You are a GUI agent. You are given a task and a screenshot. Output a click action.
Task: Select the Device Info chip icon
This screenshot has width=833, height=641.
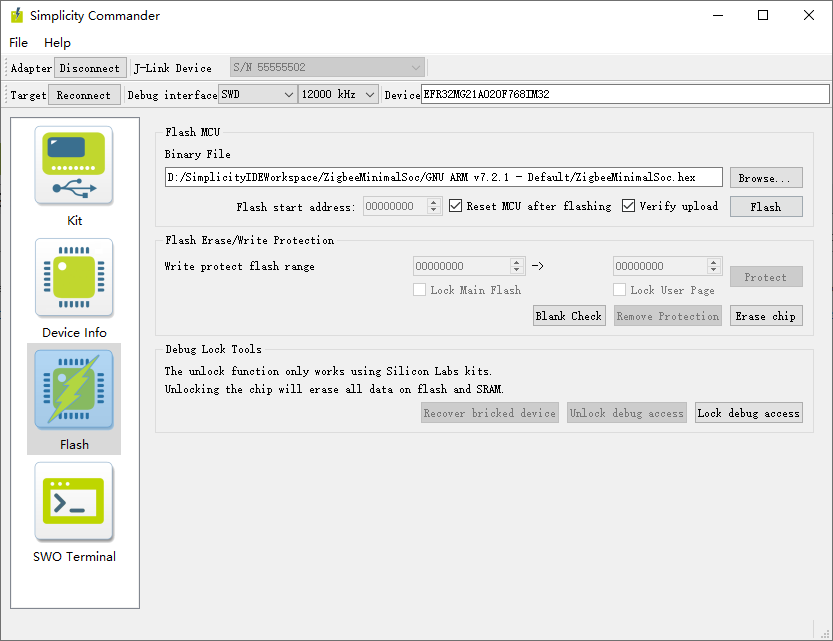pos(74,278)
